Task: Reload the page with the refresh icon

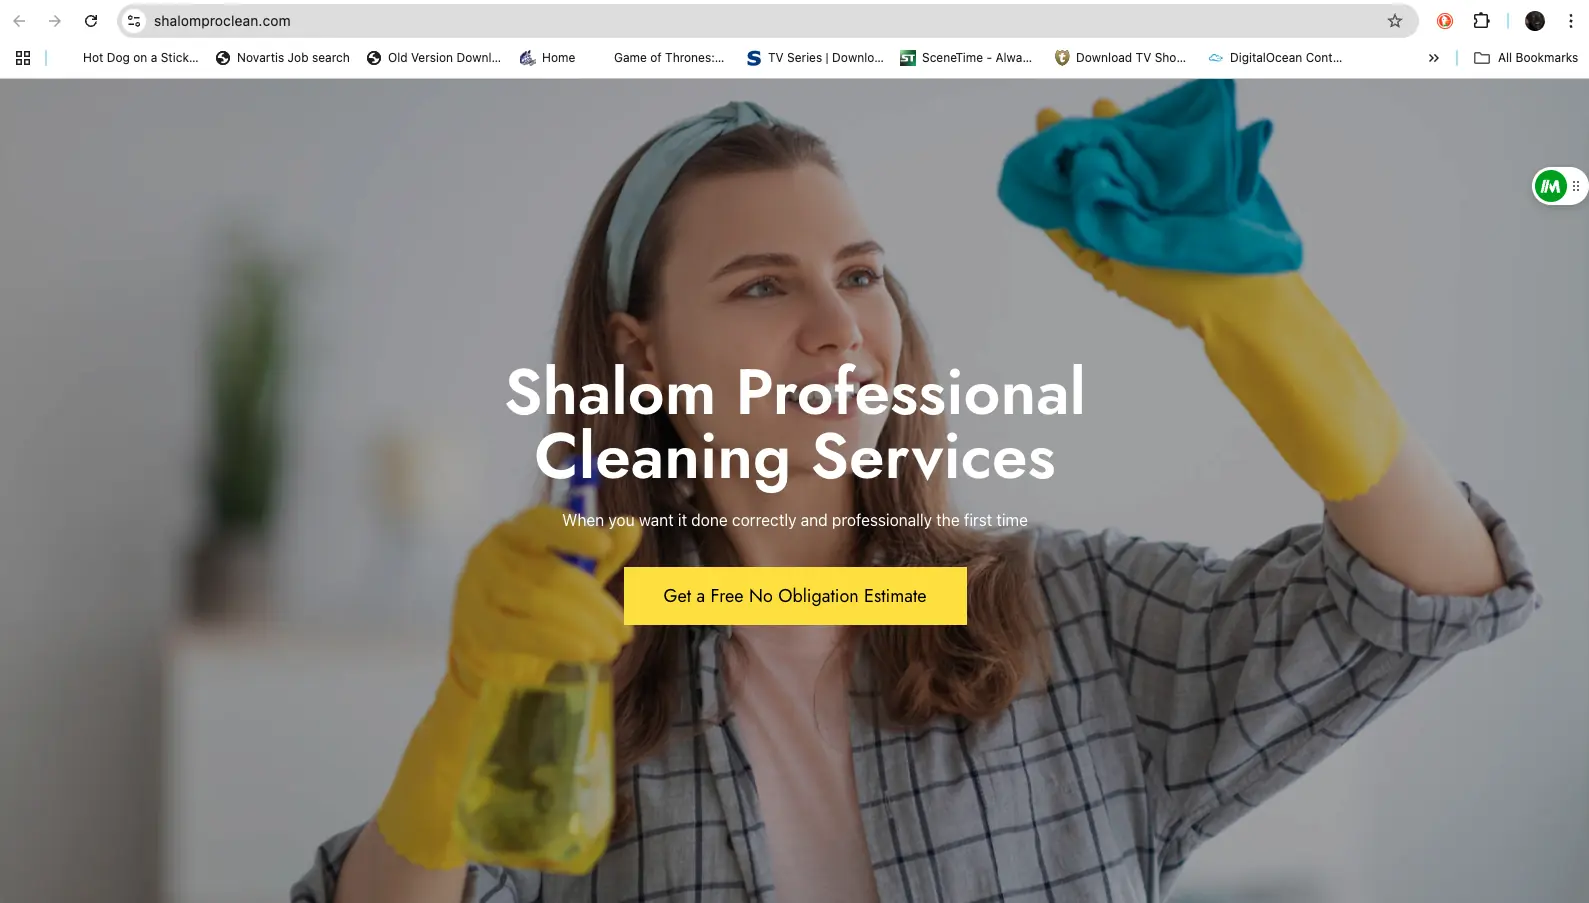Action: (x=91, y=21)
